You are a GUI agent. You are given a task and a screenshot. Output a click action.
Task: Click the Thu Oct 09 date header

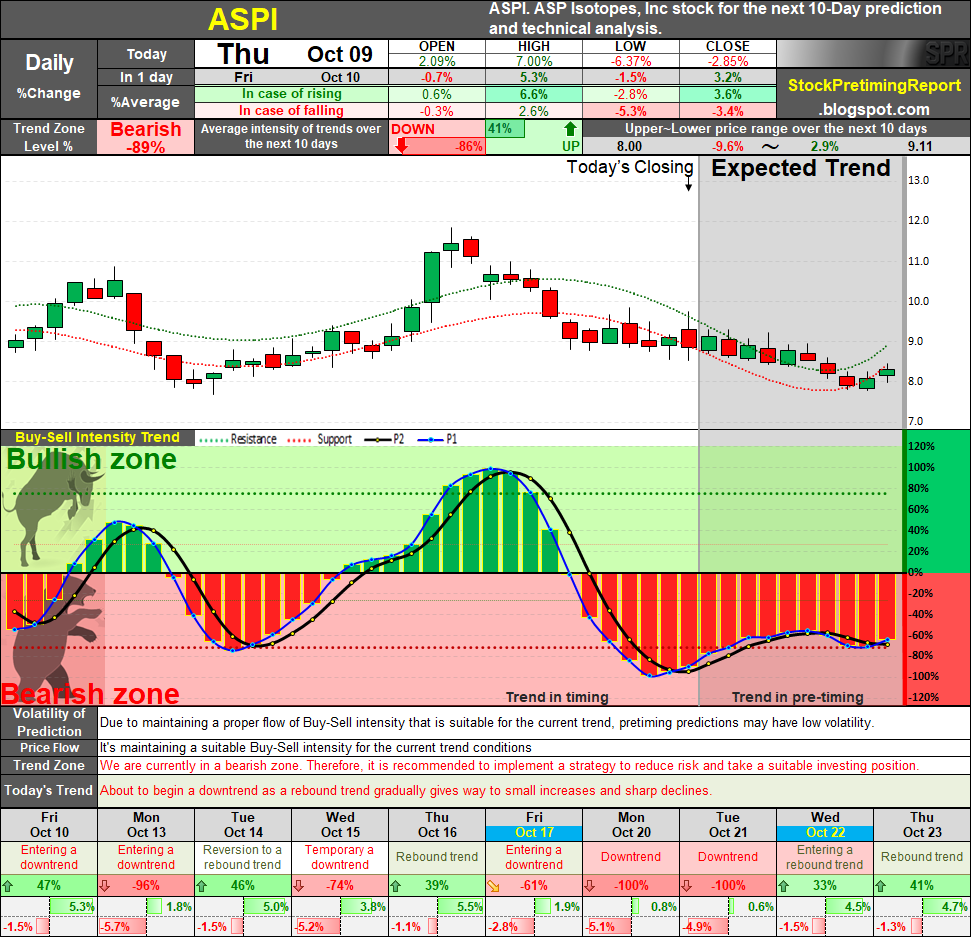coord(292,54)
